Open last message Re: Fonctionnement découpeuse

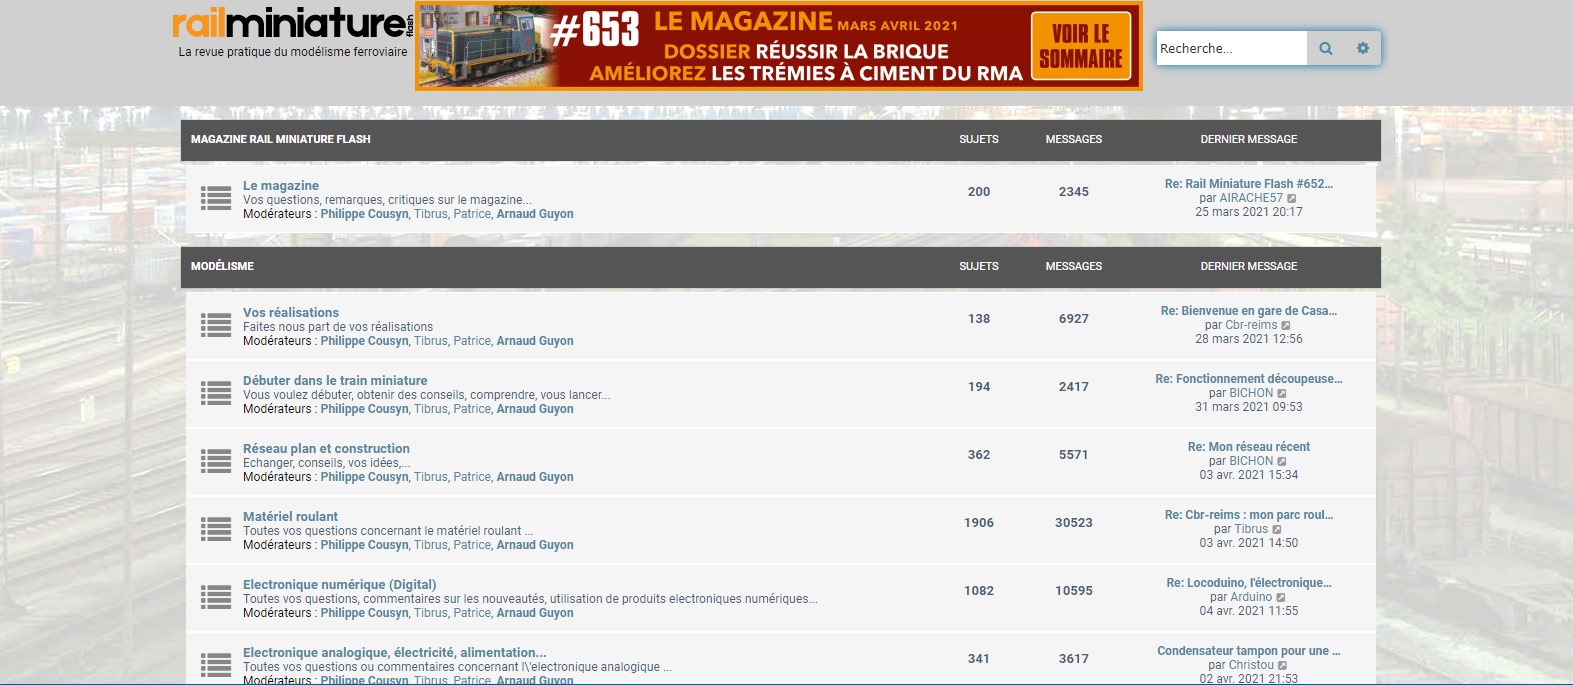1249,379
